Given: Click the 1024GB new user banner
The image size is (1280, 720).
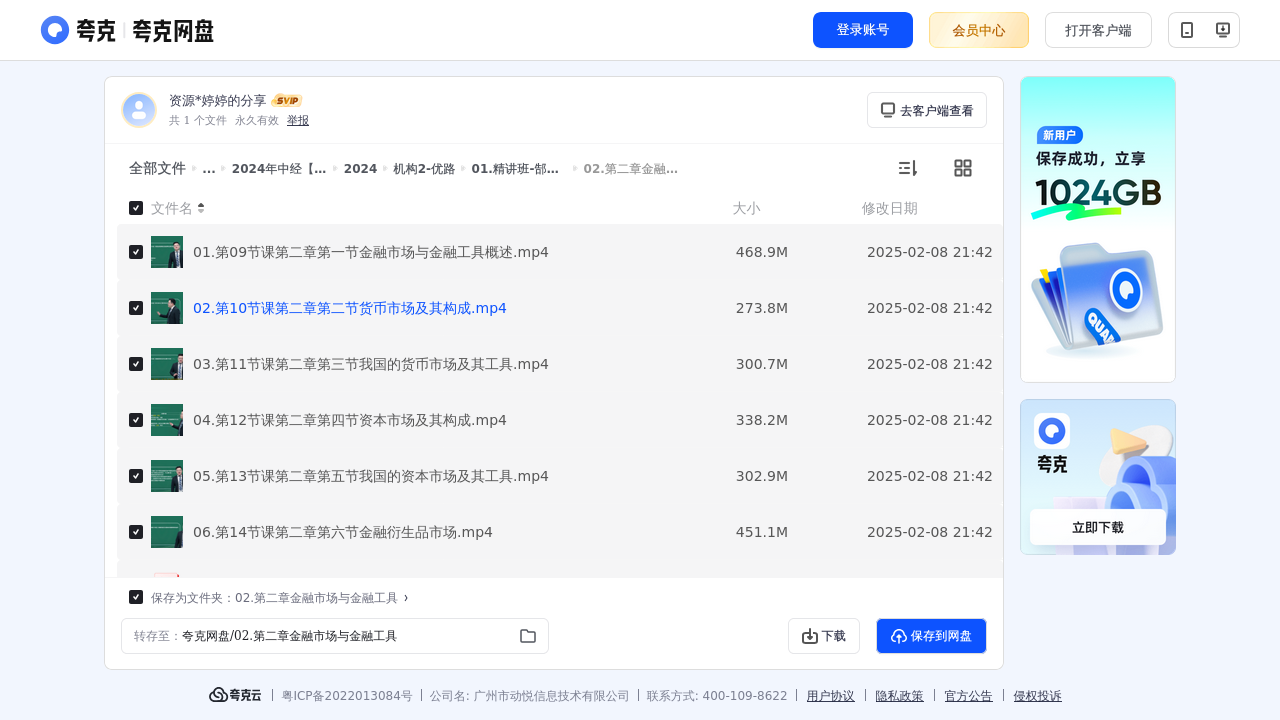Looking at the screenshot, I should coord(1098,229).
